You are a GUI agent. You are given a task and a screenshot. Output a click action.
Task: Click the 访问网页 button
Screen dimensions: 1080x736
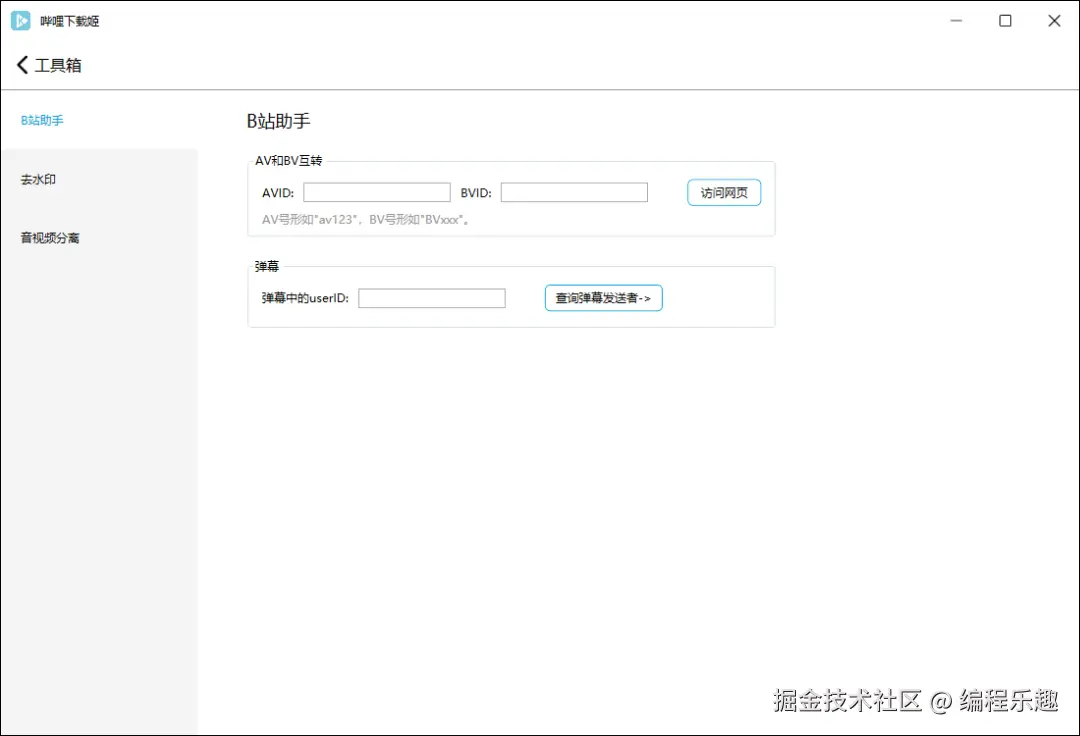tap(724, 193)
